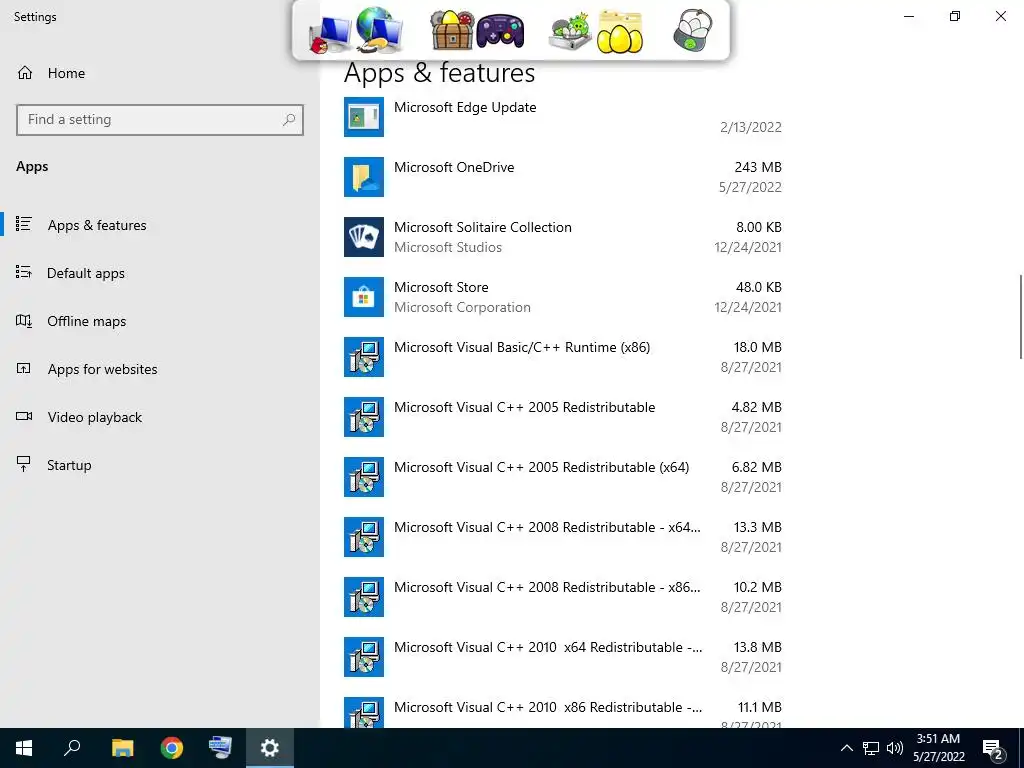Select Visual C++ 2008 Redistributable - x86 entry
Screen dimensions: 1024x768
point(563,598)
